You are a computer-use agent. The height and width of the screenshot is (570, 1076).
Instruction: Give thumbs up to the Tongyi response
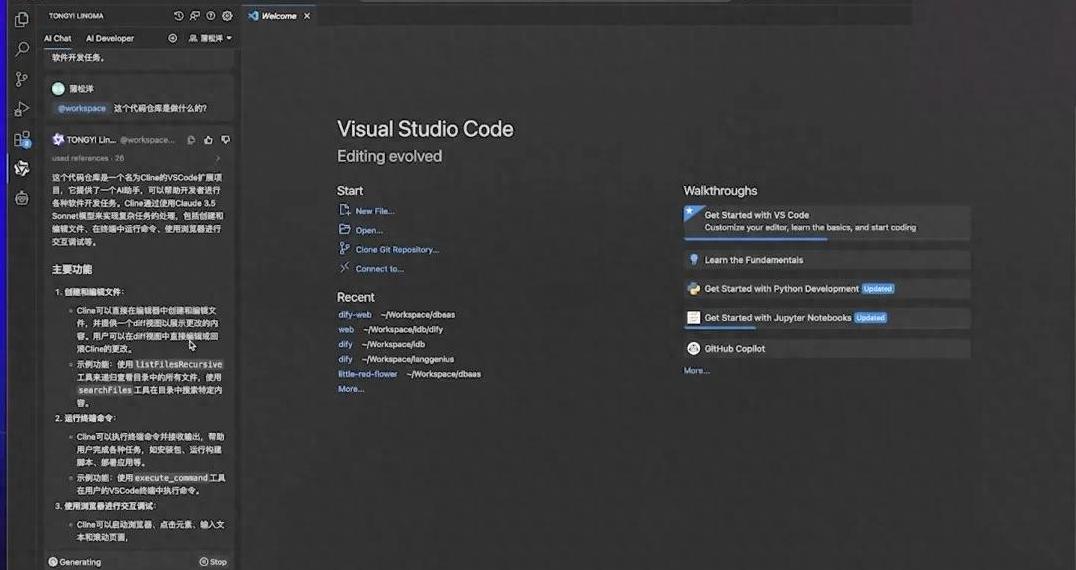[x=208, y=140]
